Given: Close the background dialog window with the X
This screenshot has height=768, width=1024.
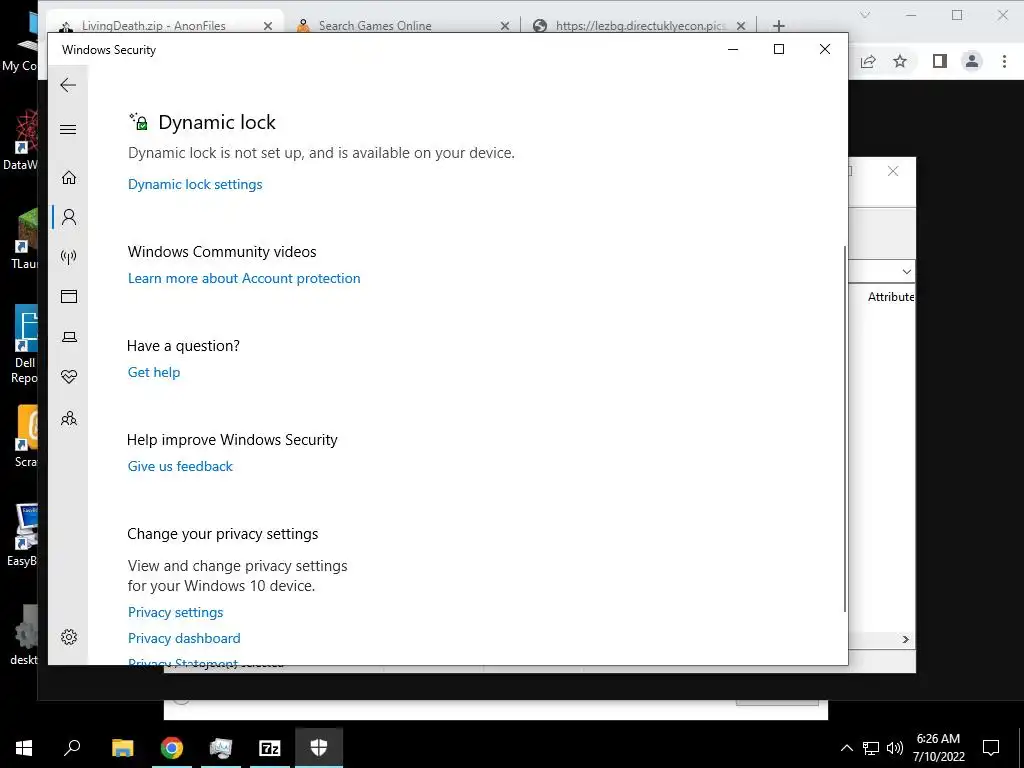Looking at the screenshot, I should [893, 171].
